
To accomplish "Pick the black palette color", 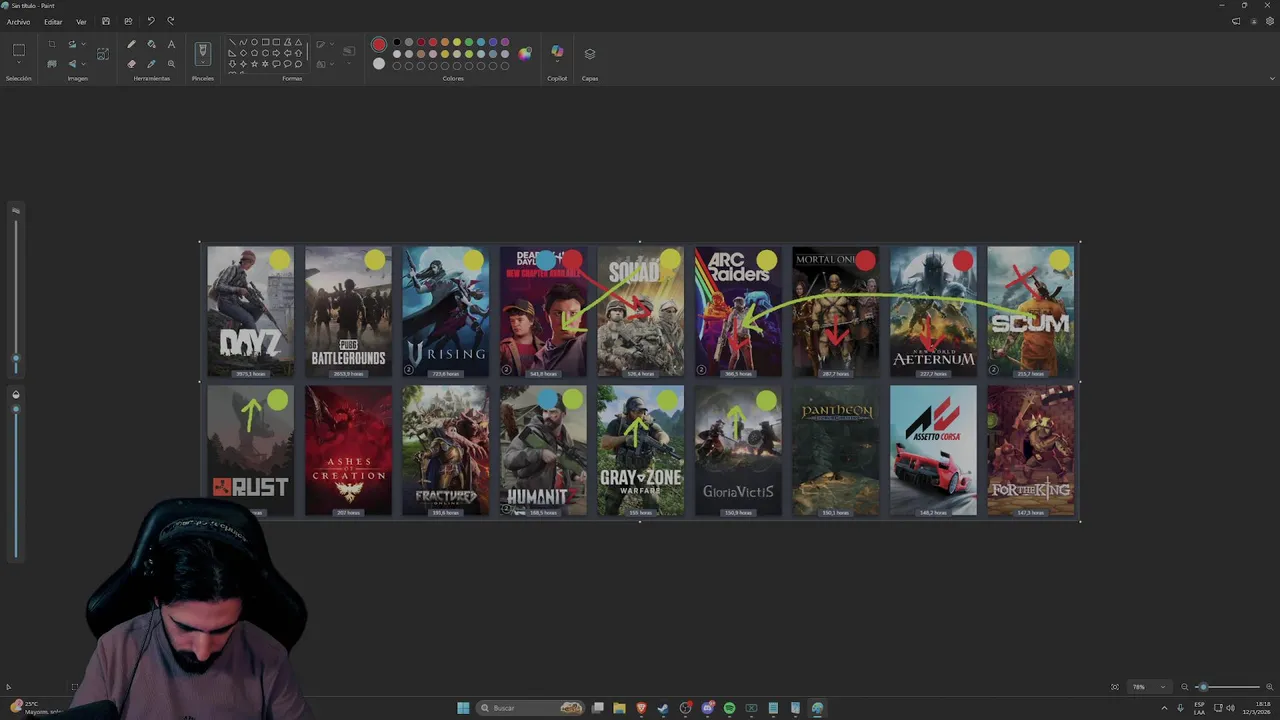I will click(x=397, y=42).
